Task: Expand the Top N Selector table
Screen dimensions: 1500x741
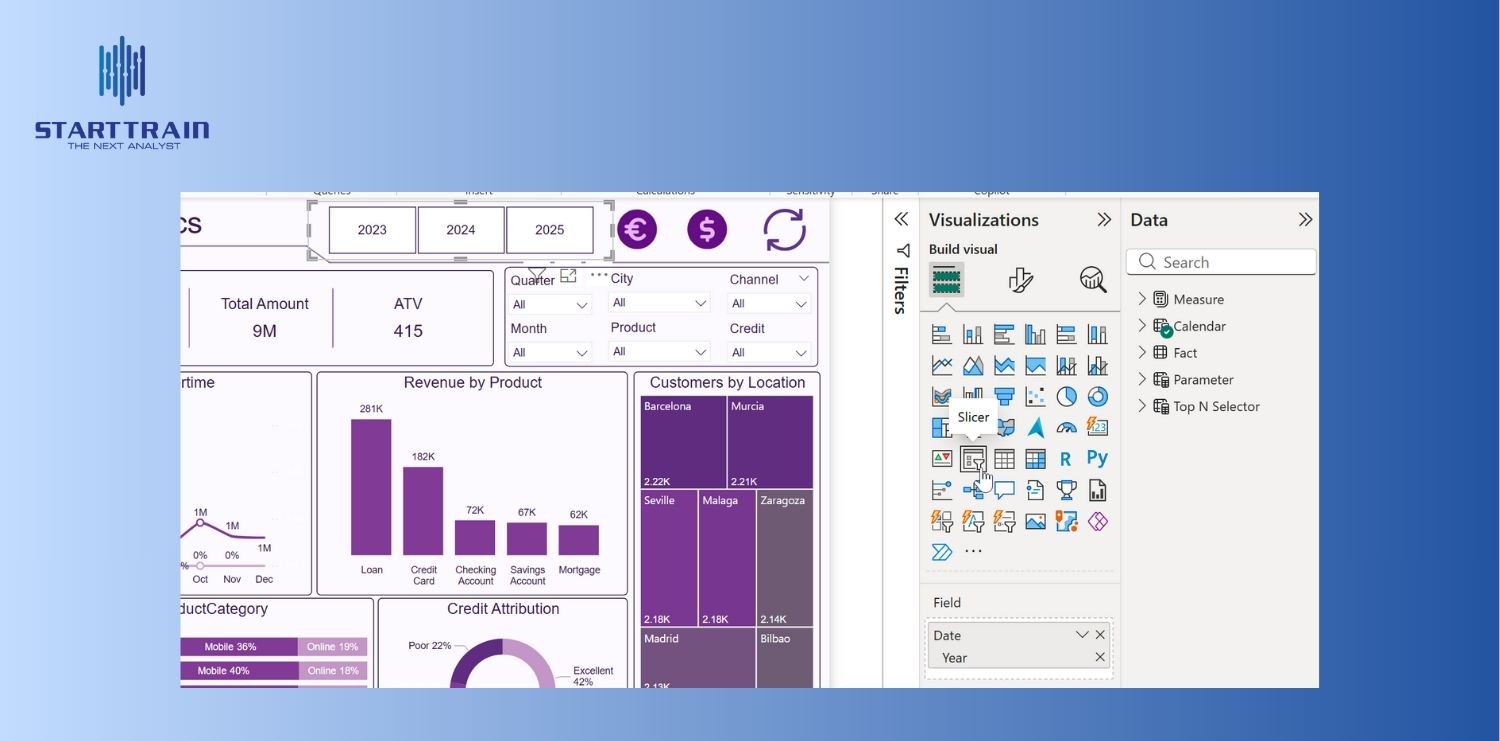Action: pyautogui.click(x=1142, y=406)
